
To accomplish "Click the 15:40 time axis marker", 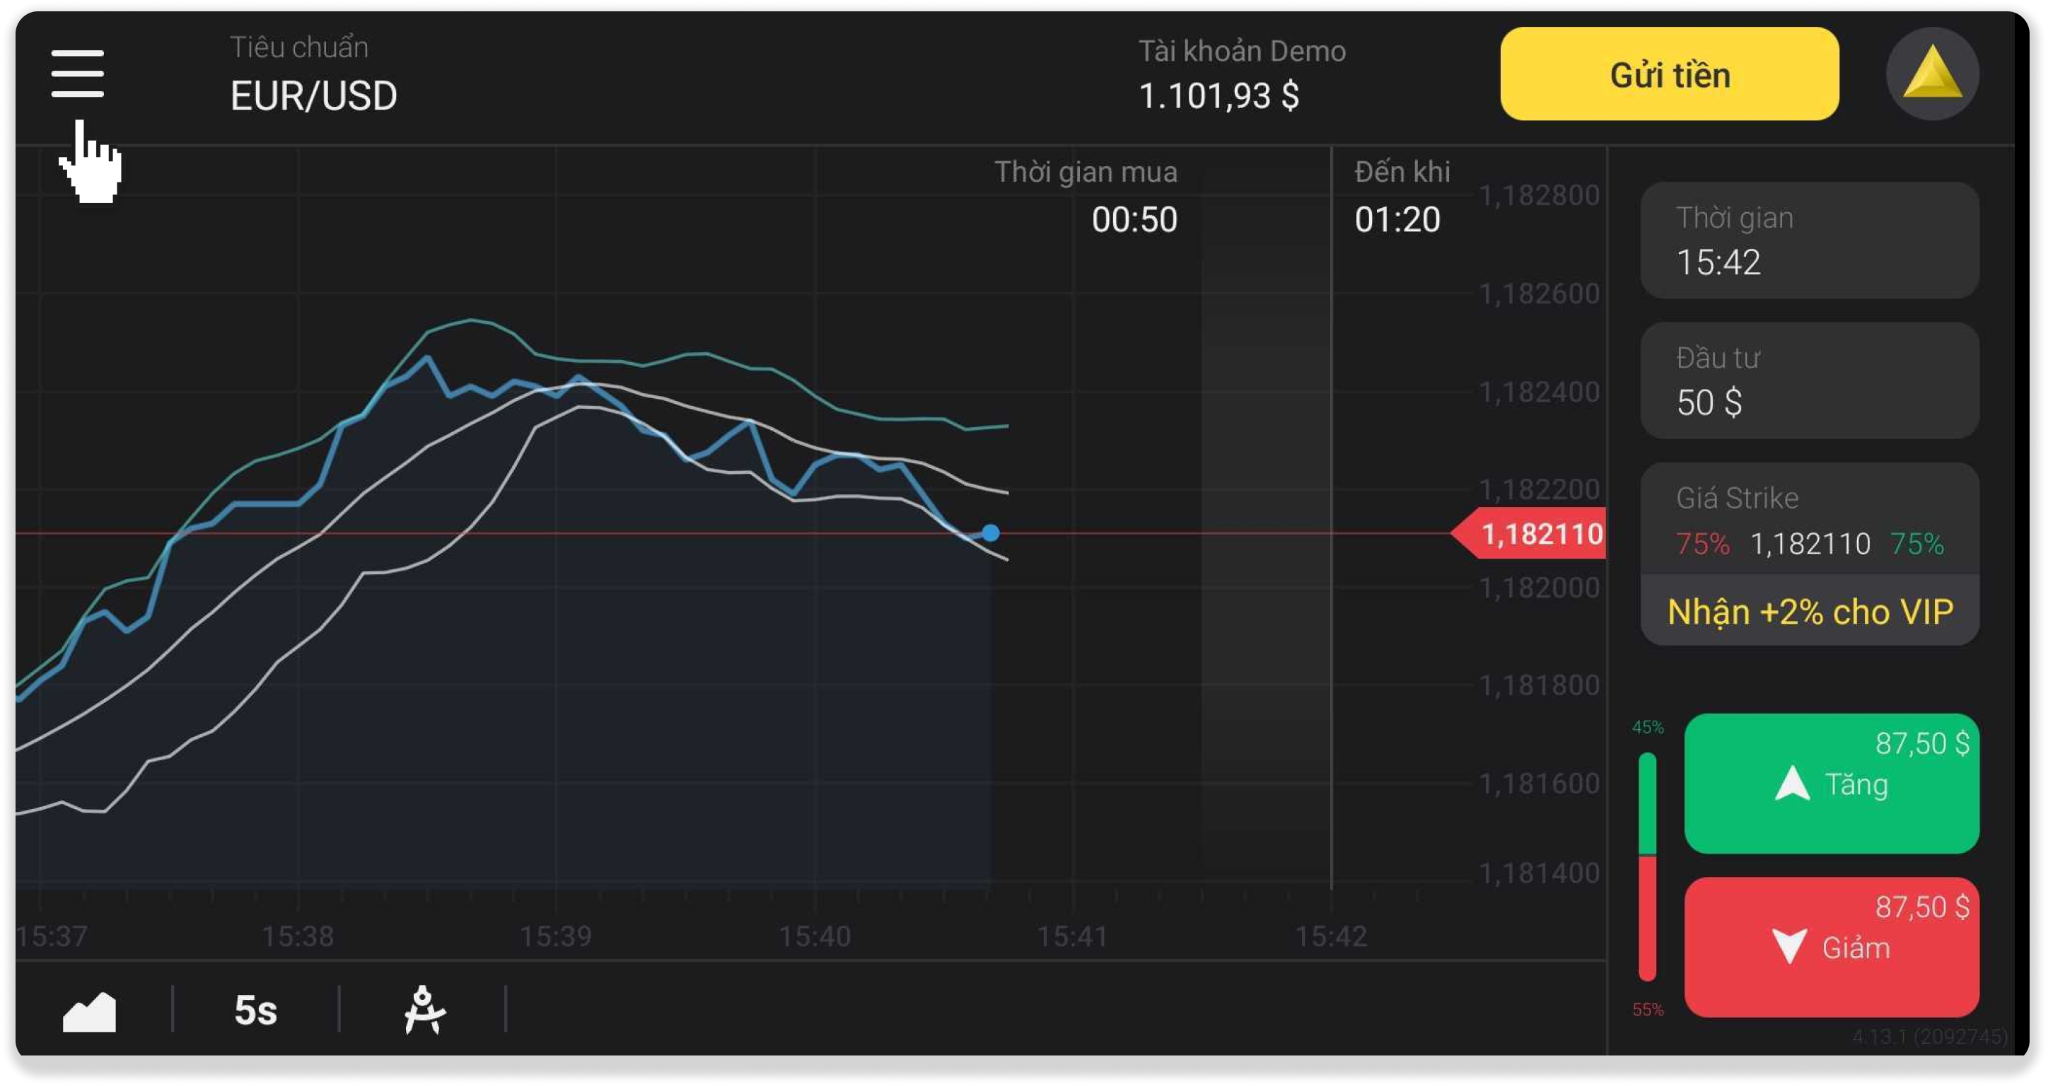I will pos(814,937).
